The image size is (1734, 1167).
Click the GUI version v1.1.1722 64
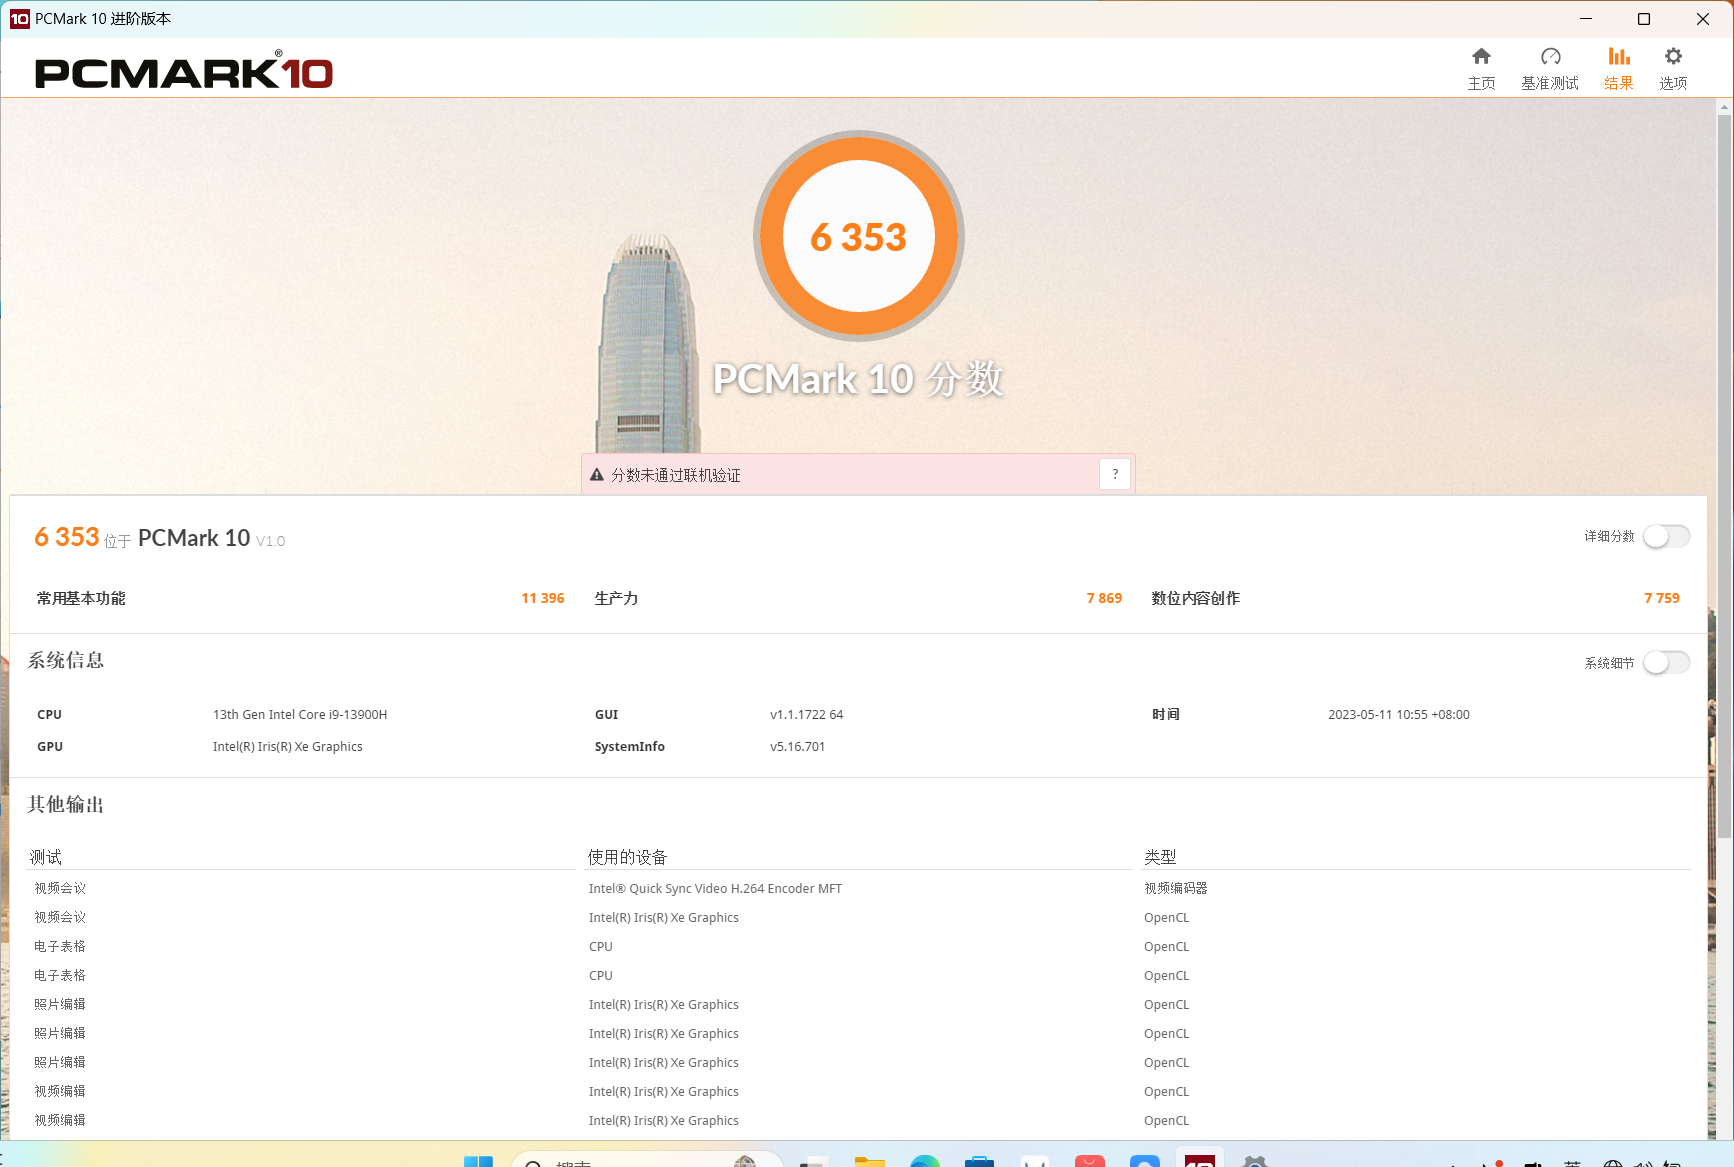click(x=807, y=715)
